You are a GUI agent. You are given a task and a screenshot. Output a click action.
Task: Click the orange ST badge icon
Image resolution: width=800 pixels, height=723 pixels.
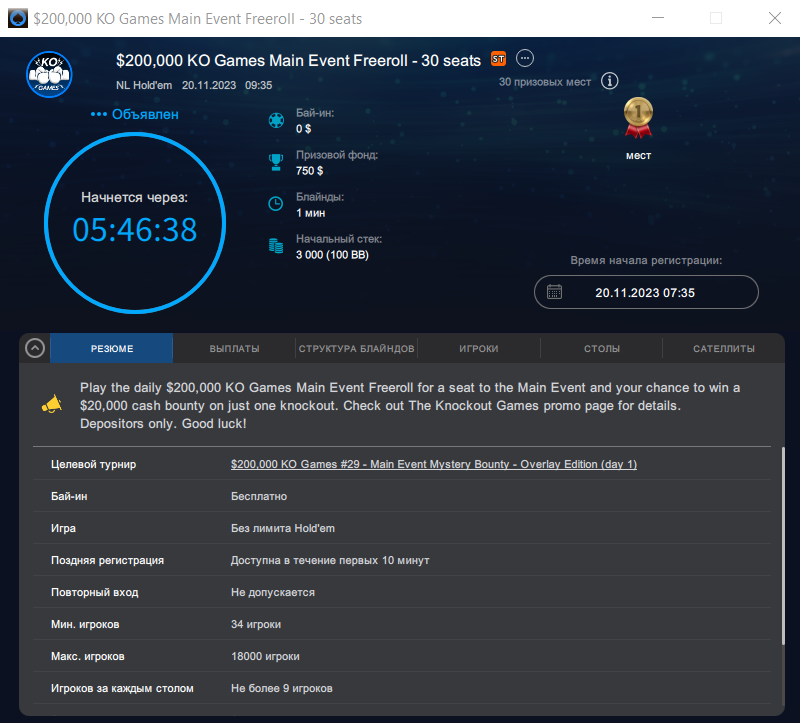point(499,60)
